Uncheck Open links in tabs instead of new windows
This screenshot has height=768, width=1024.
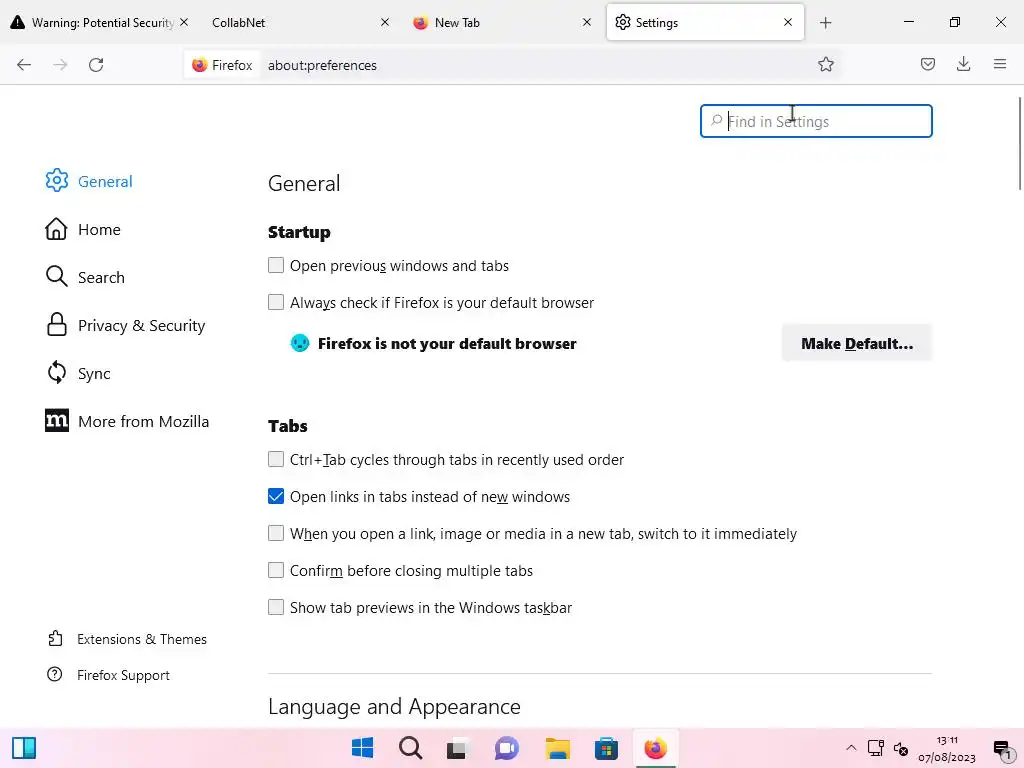click(276, 496)
